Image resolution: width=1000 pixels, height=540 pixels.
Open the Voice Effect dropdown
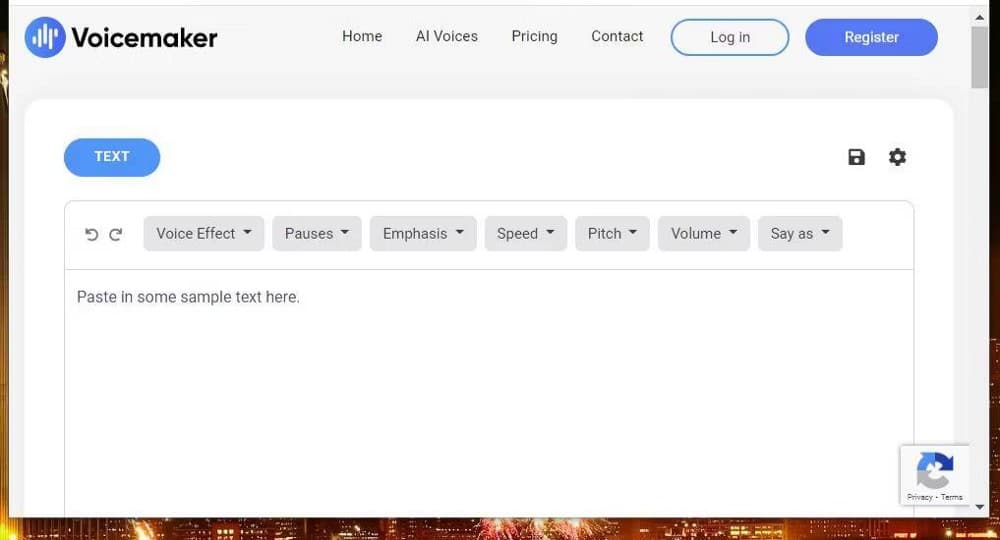[x=203, y=233]
